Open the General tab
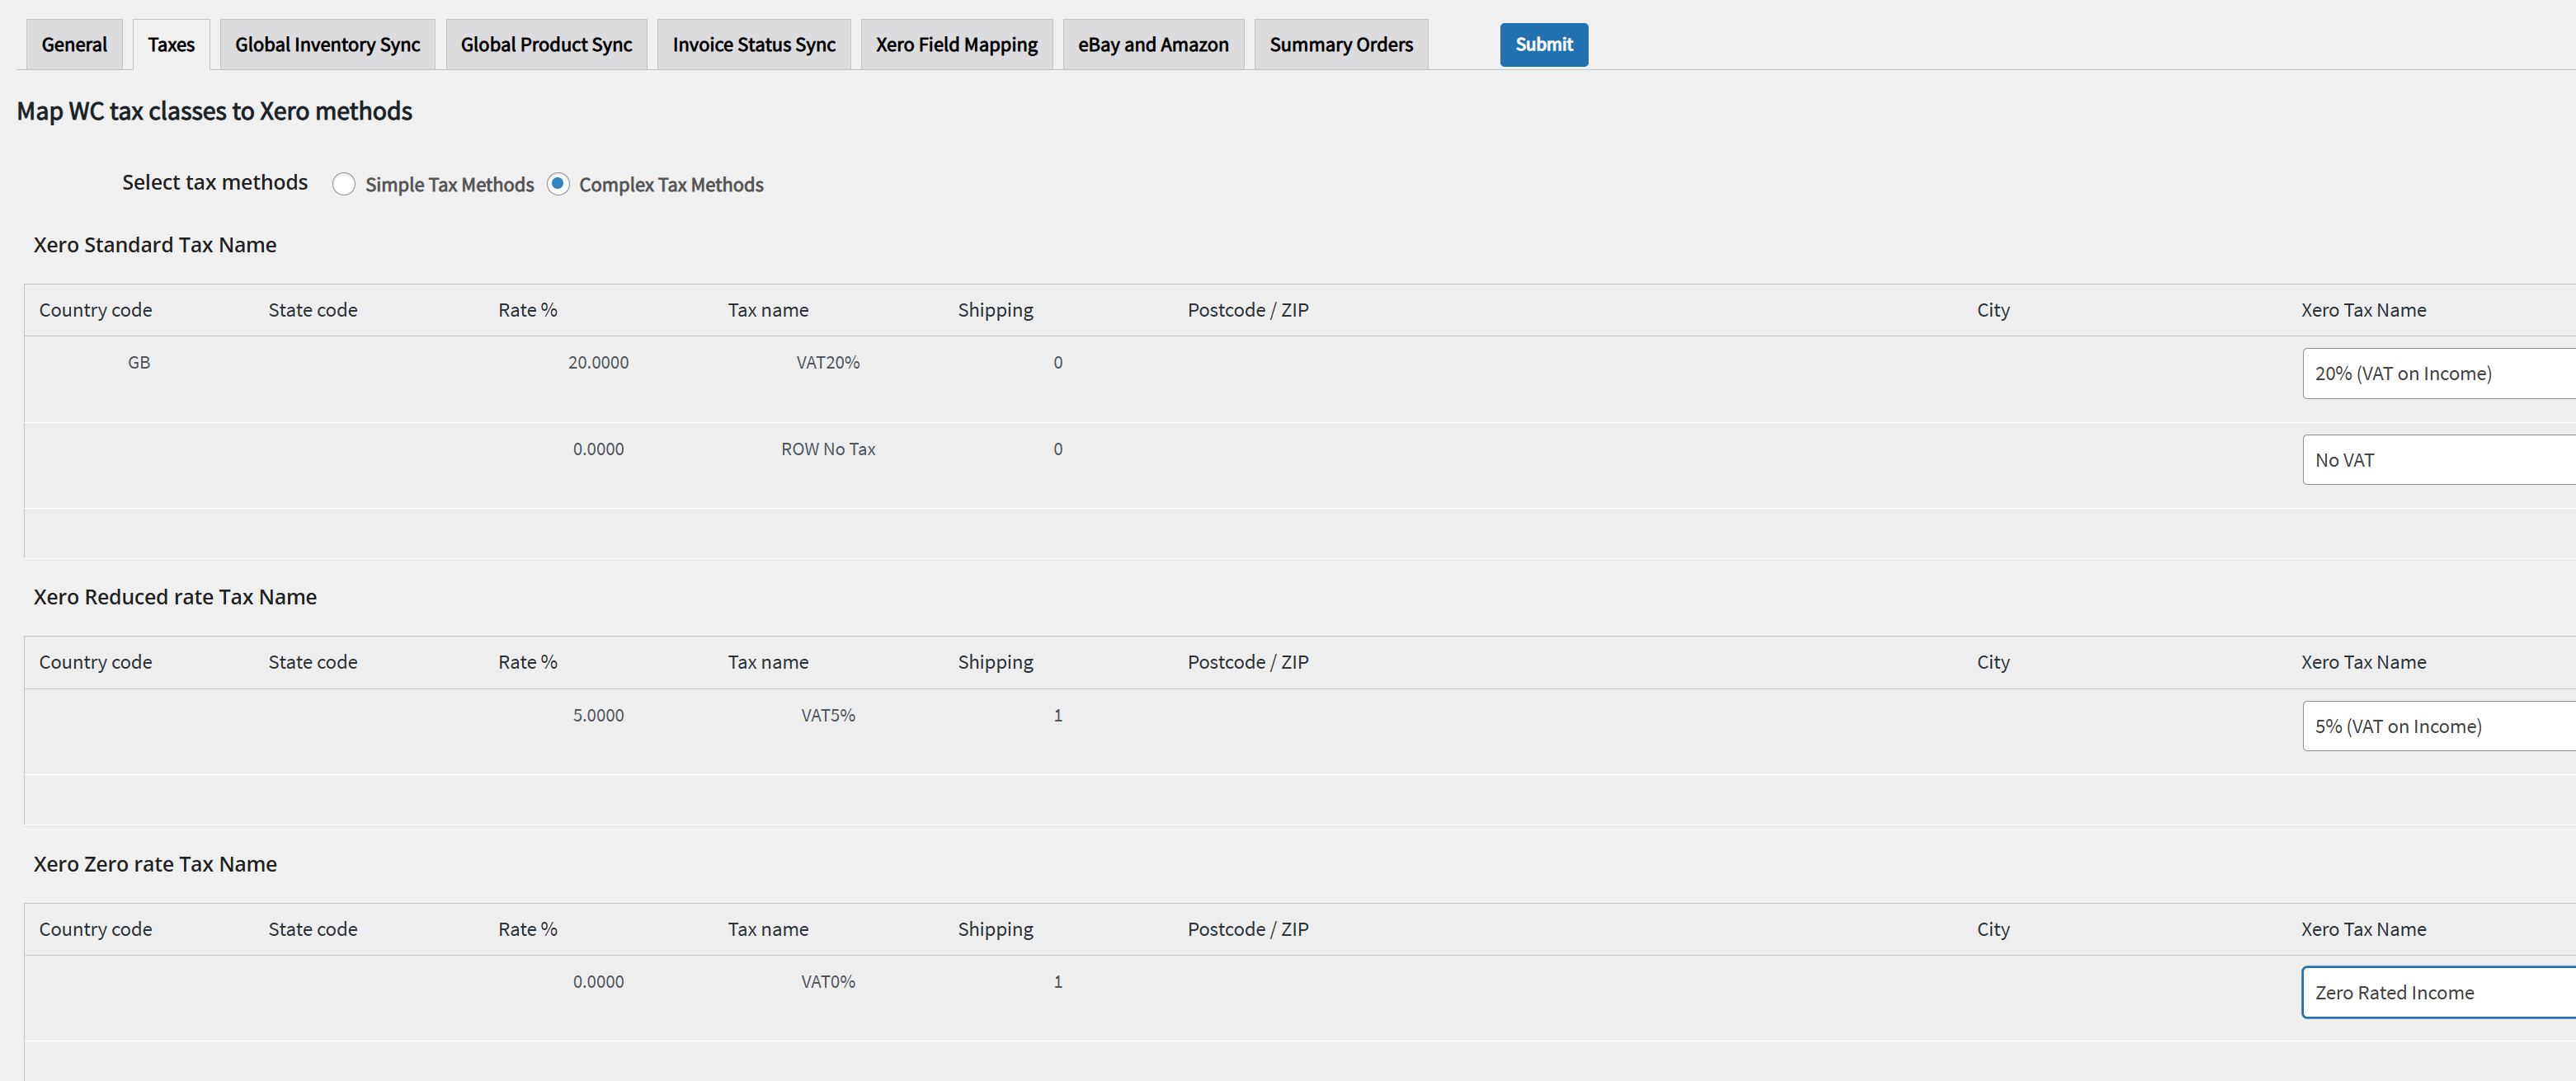This screenshot has width=2576, height=1081. tap(74, 45)
